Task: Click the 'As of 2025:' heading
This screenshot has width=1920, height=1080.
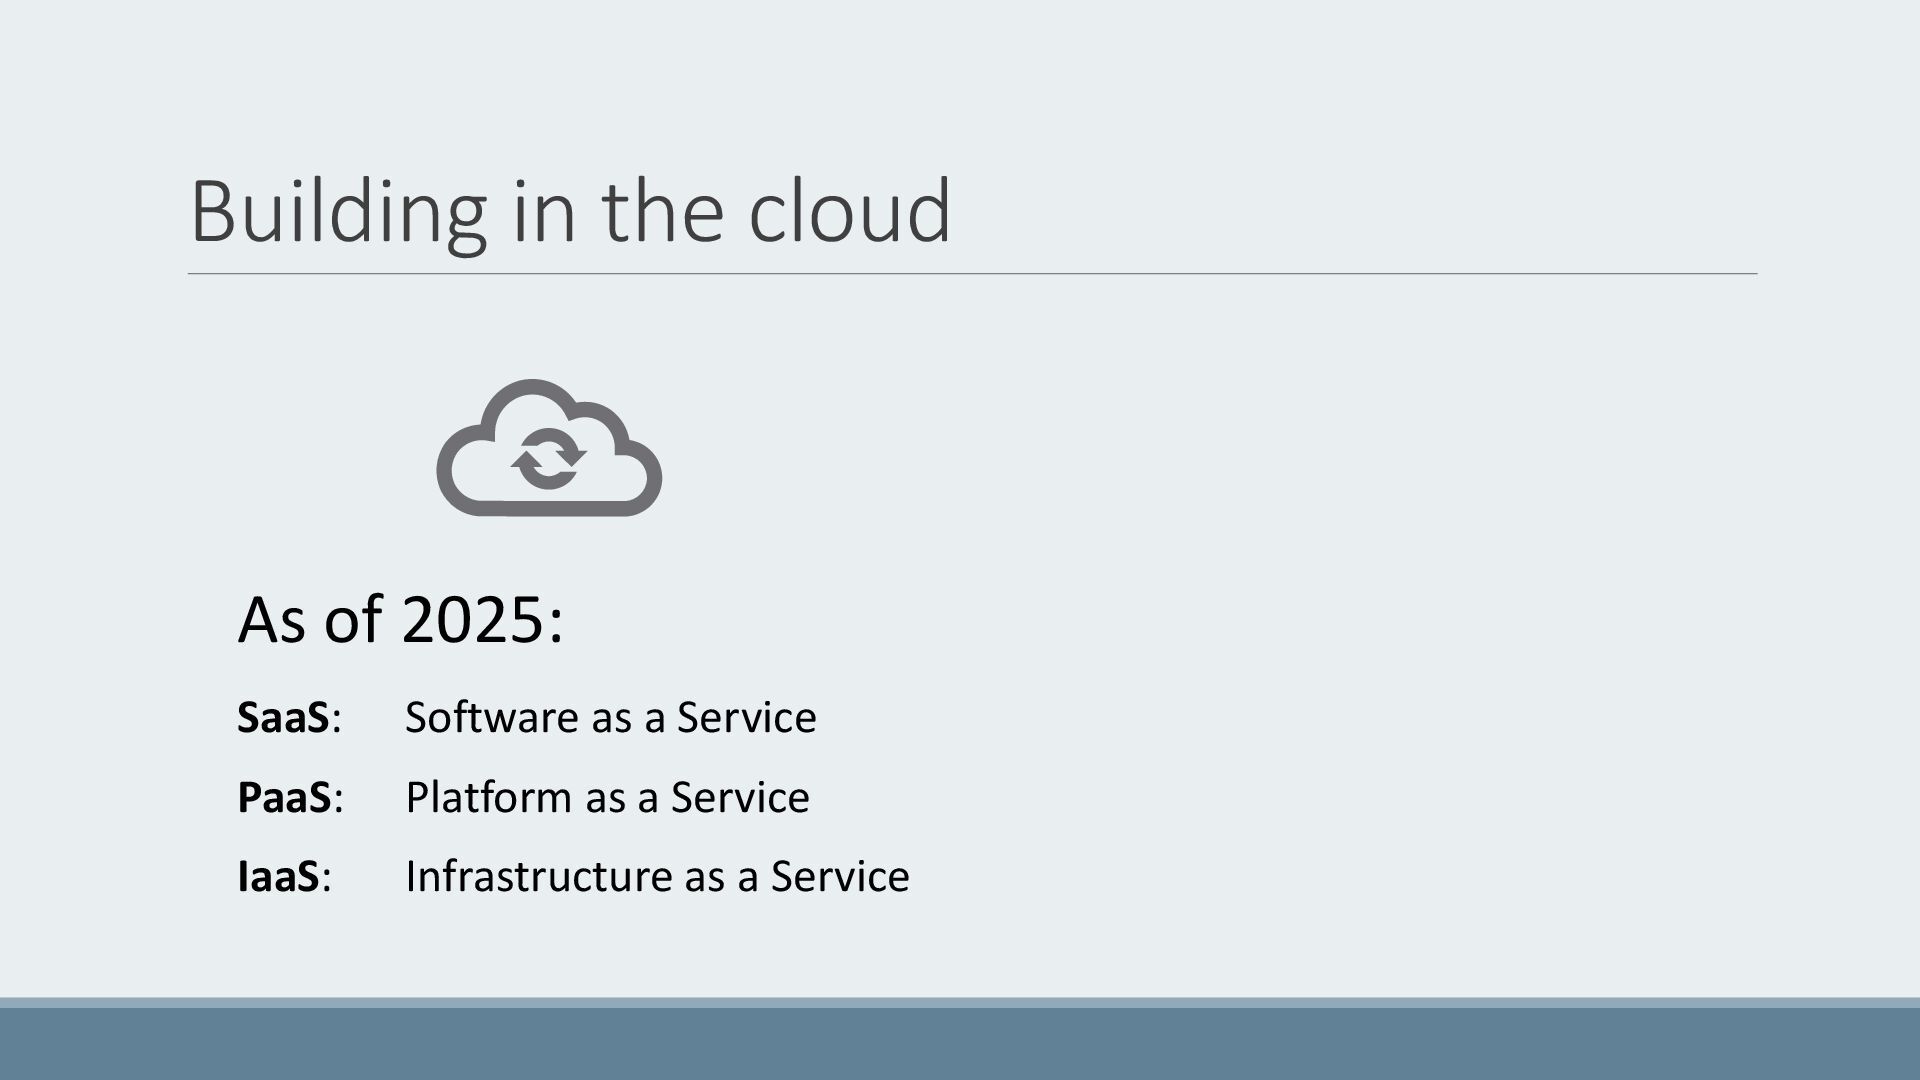Action: click(400, 619)
